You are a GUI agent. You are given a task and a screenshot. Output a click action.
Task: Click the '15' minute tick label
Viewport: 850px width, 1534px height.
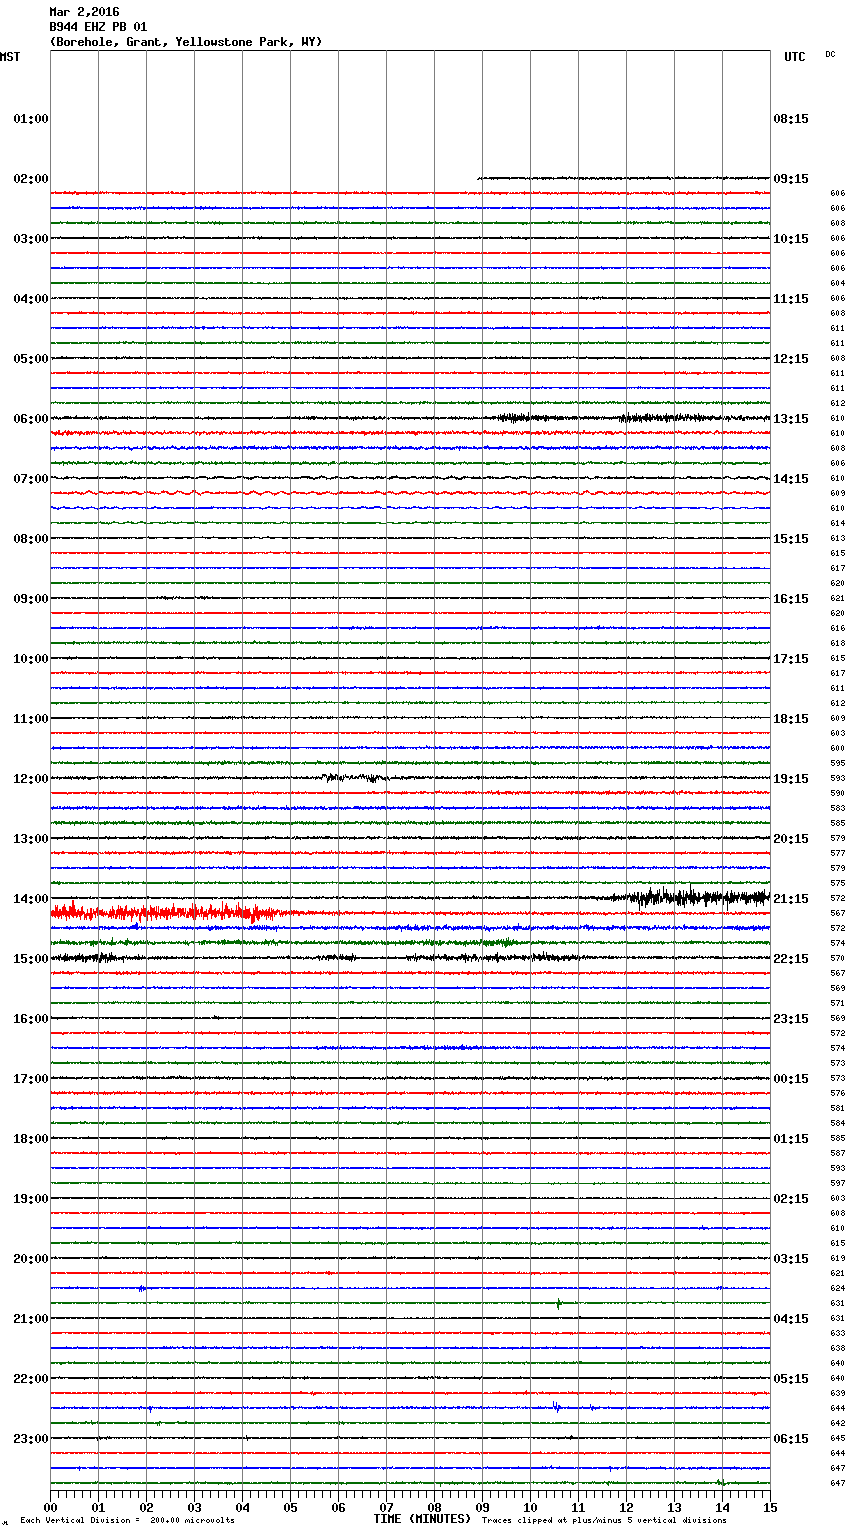click(x=770, y=1507)
